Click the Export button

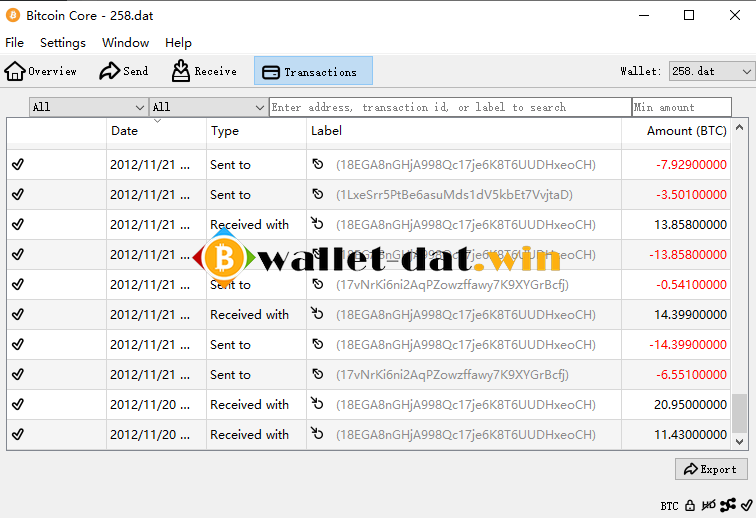tap(711, 469)
